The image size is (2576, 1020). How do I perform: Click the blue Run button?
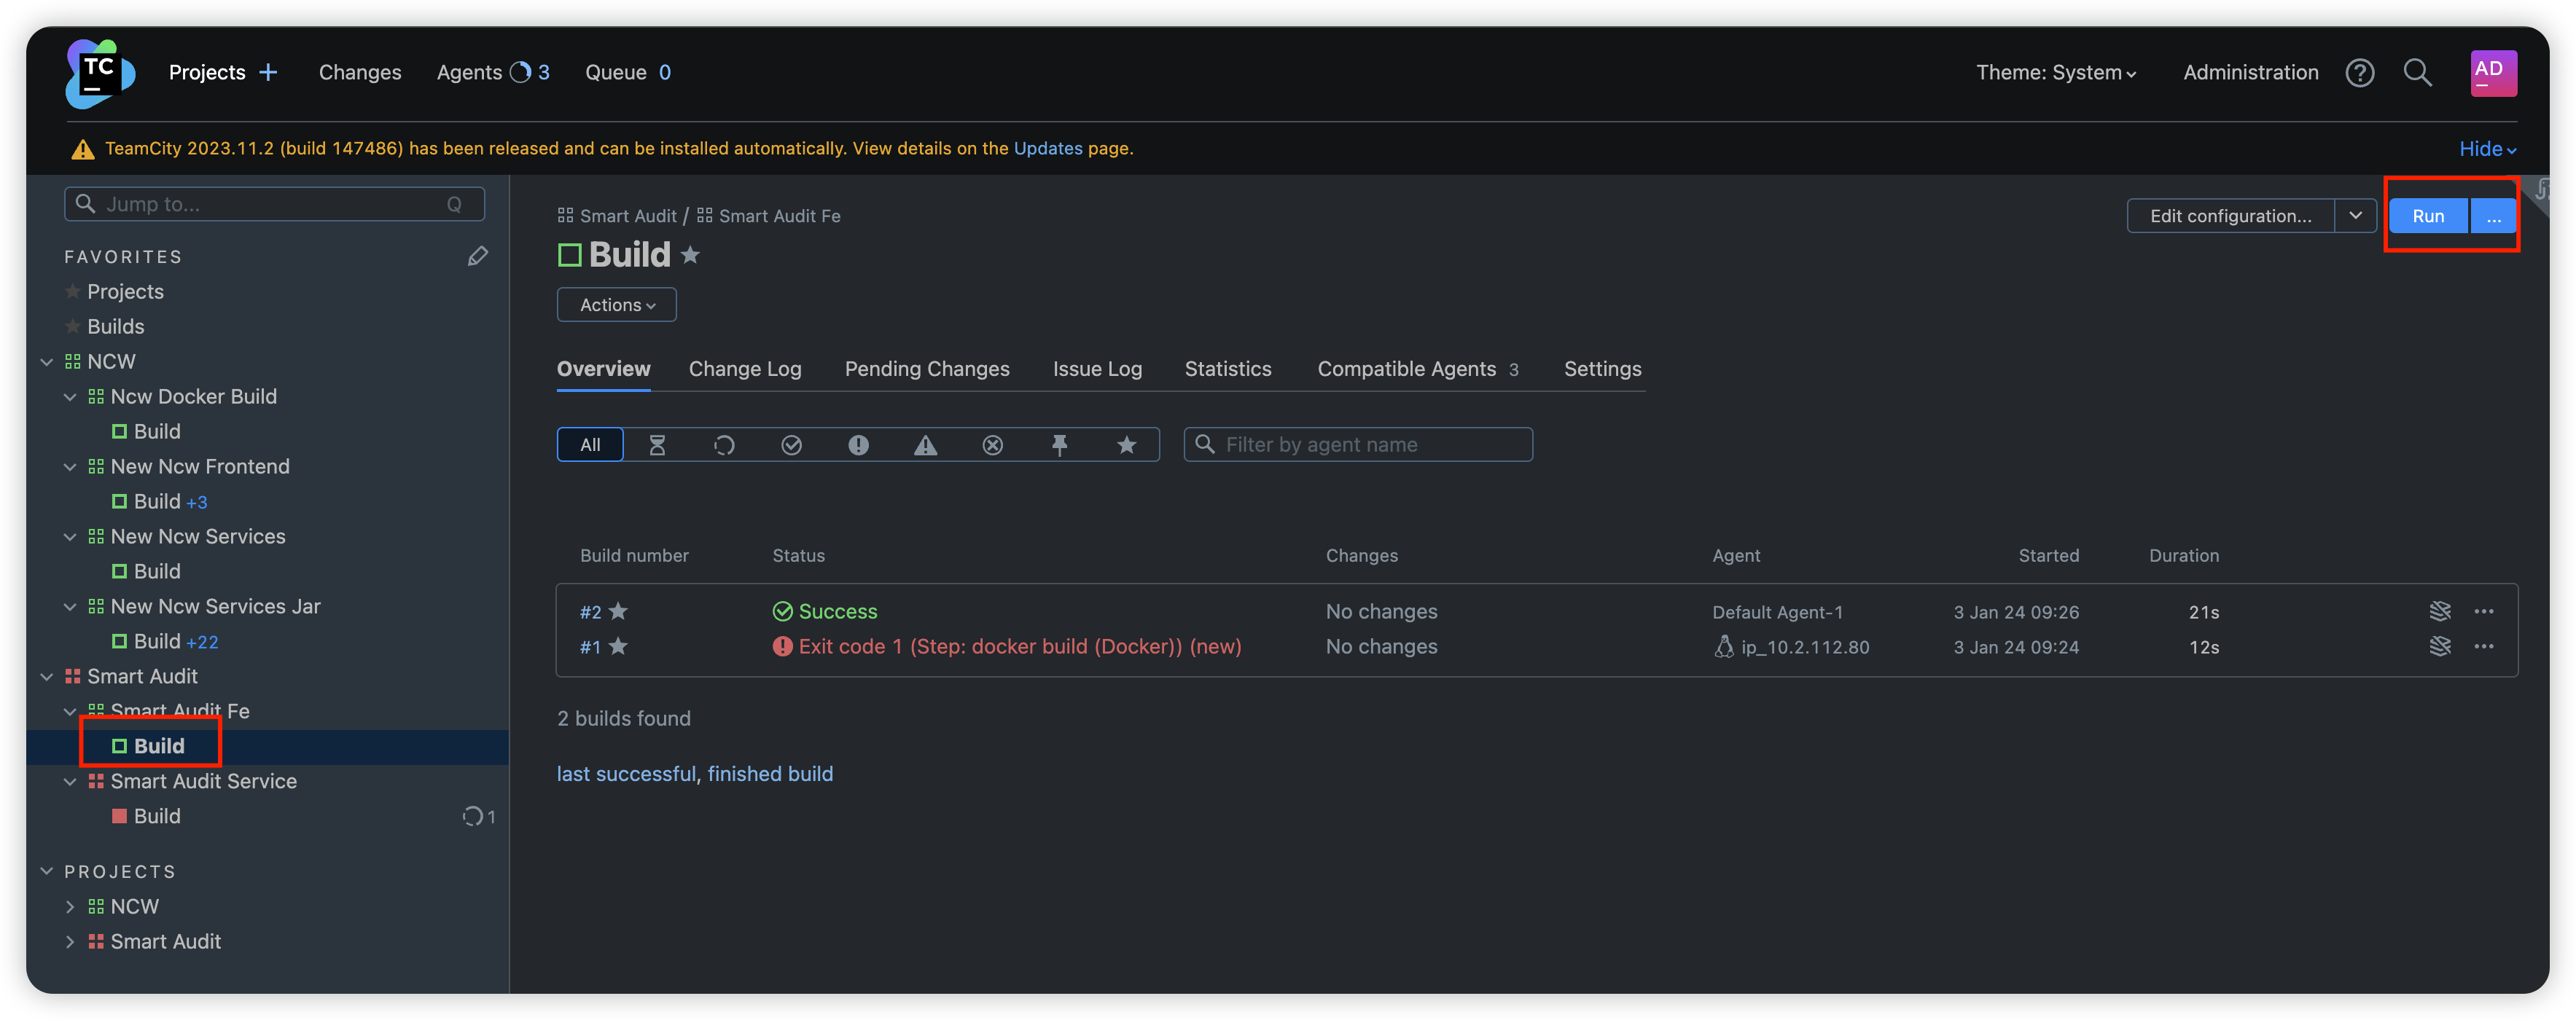pyautogui.click(x=2427, y=216)
